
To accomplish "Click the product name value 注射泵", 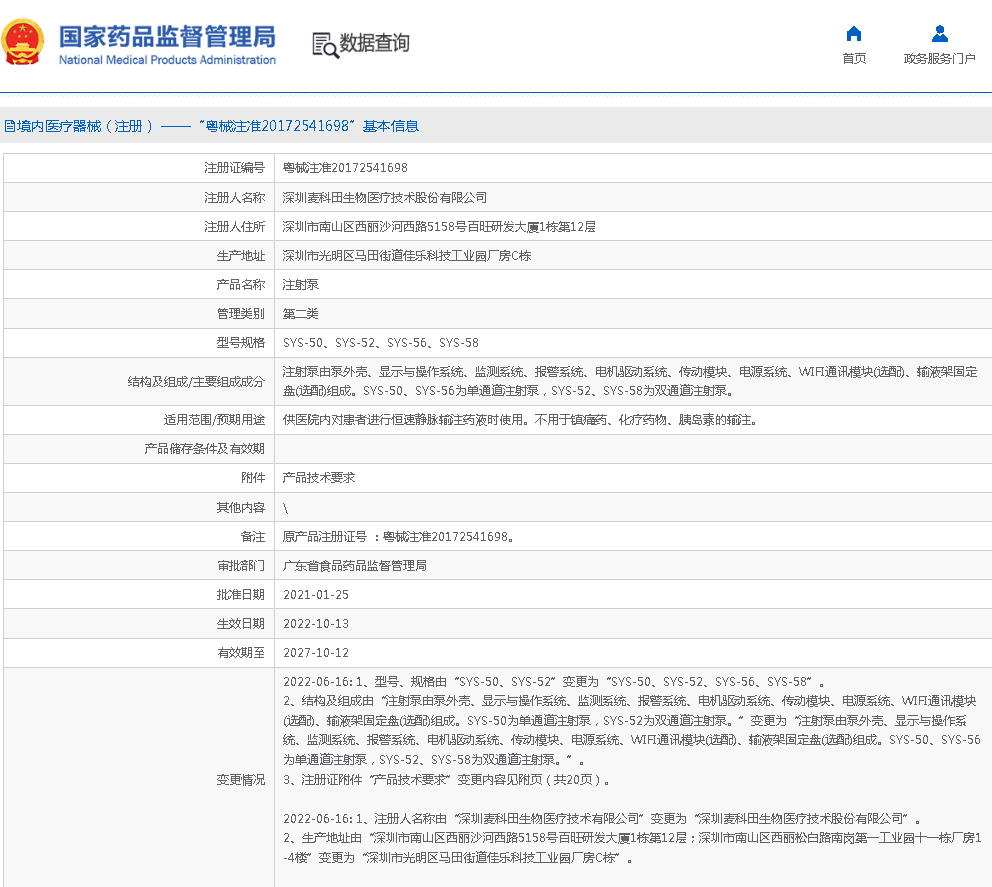I will 301,285.
